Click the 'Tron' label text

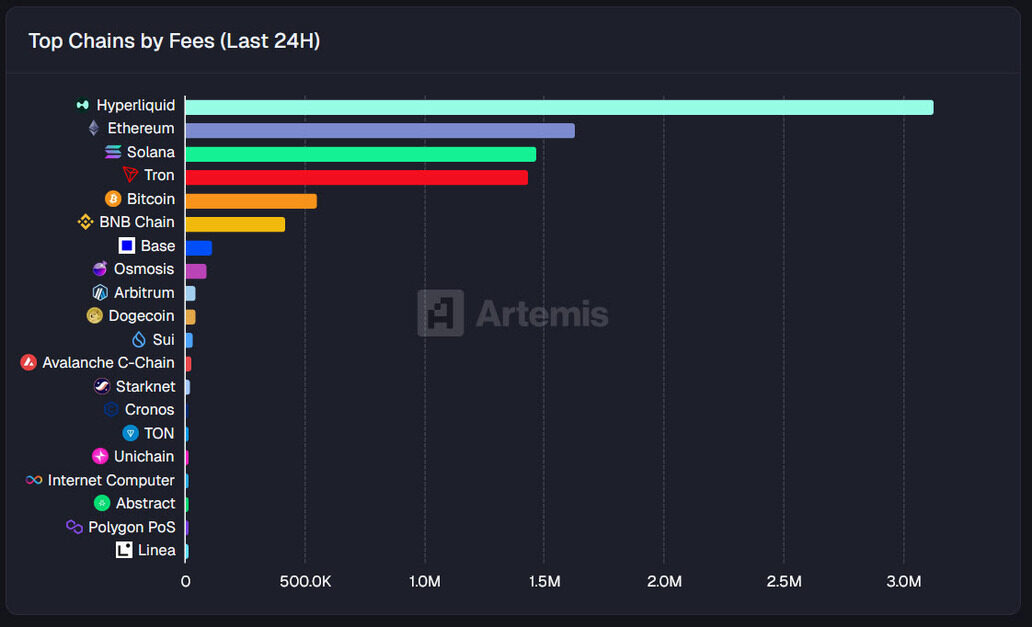click(159, 175)
